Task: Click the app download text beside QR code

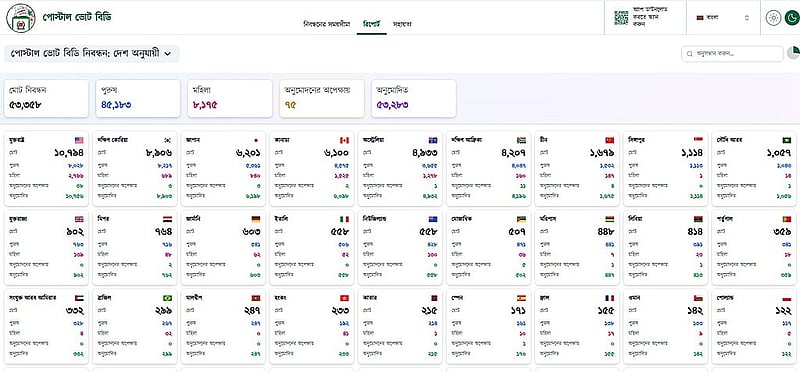Action: pyautogui.click(x=650, y=17)
